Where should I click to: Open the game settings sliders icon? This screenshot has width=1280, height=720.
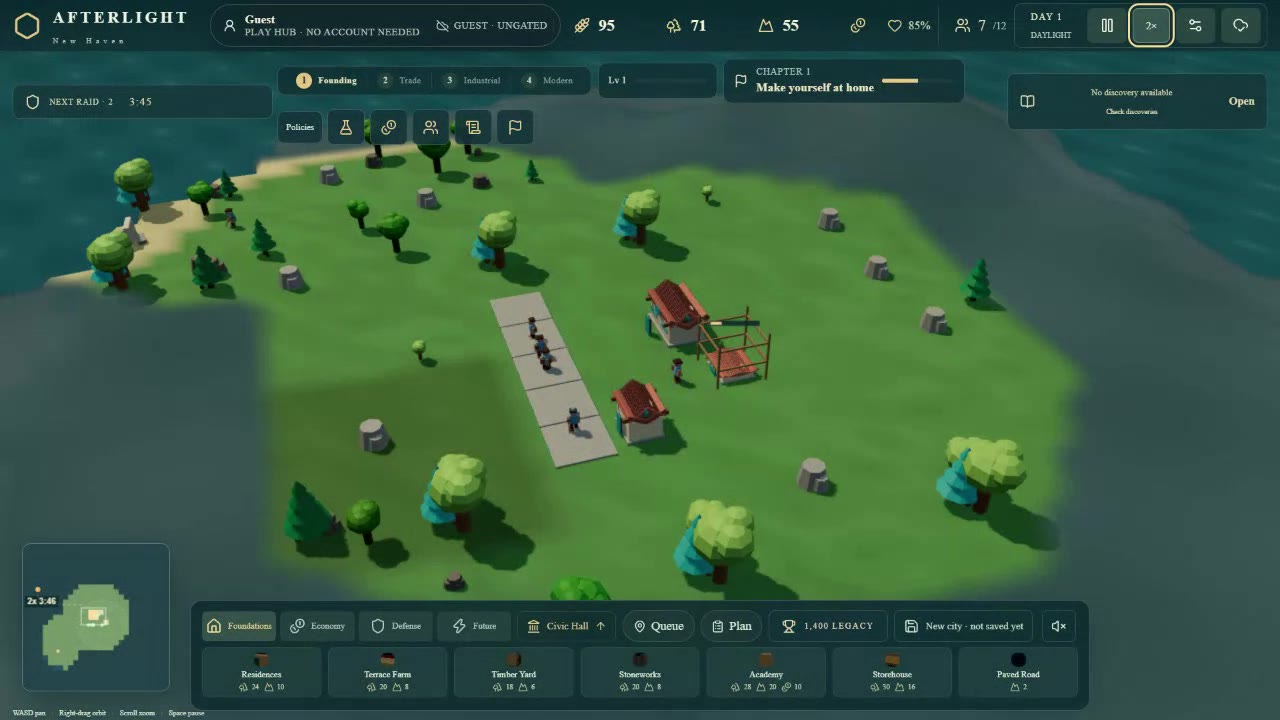click(1196, 26)
